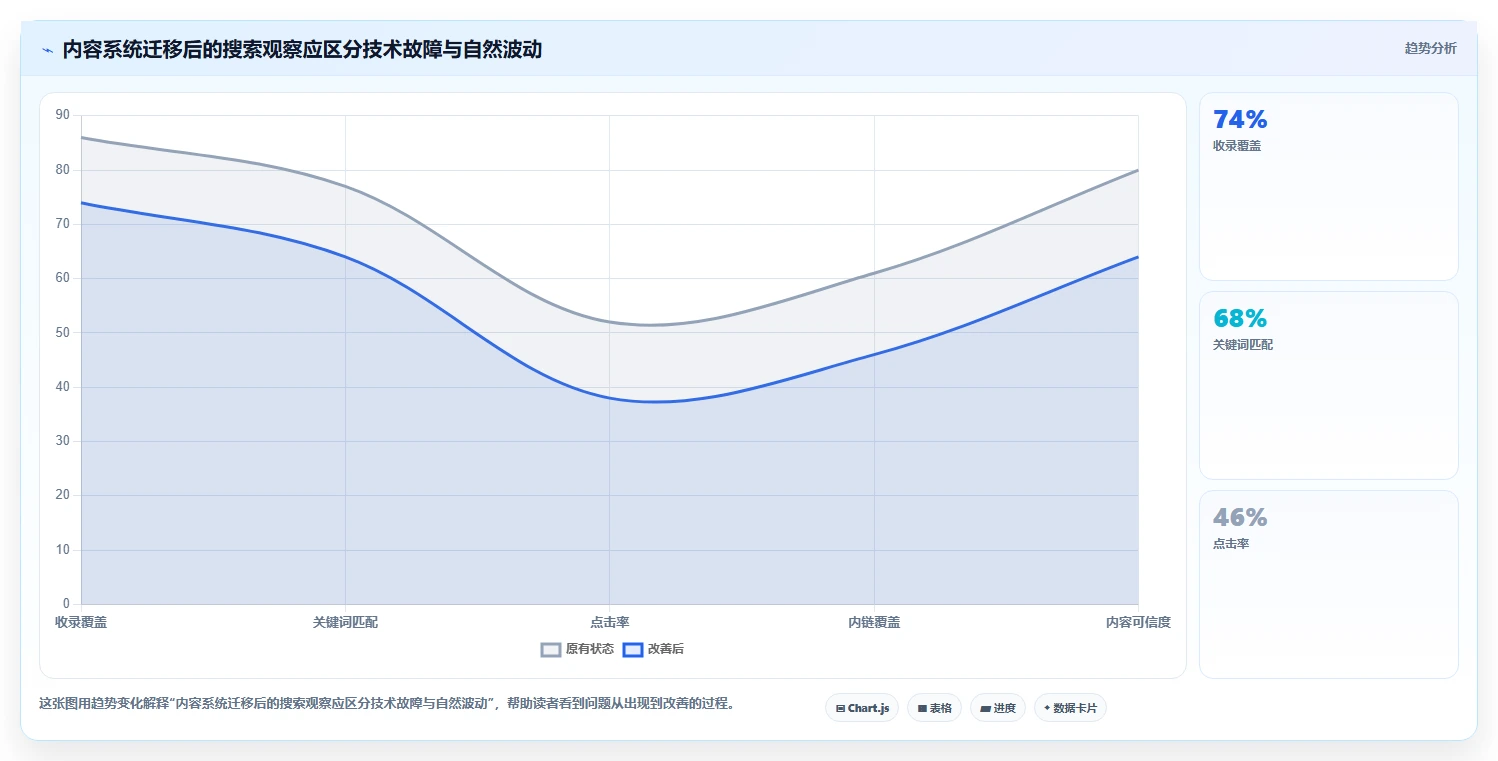Click the 50 y-axis tick label
The width and height of the screenshot is (1498, 761).
point(63,332)
